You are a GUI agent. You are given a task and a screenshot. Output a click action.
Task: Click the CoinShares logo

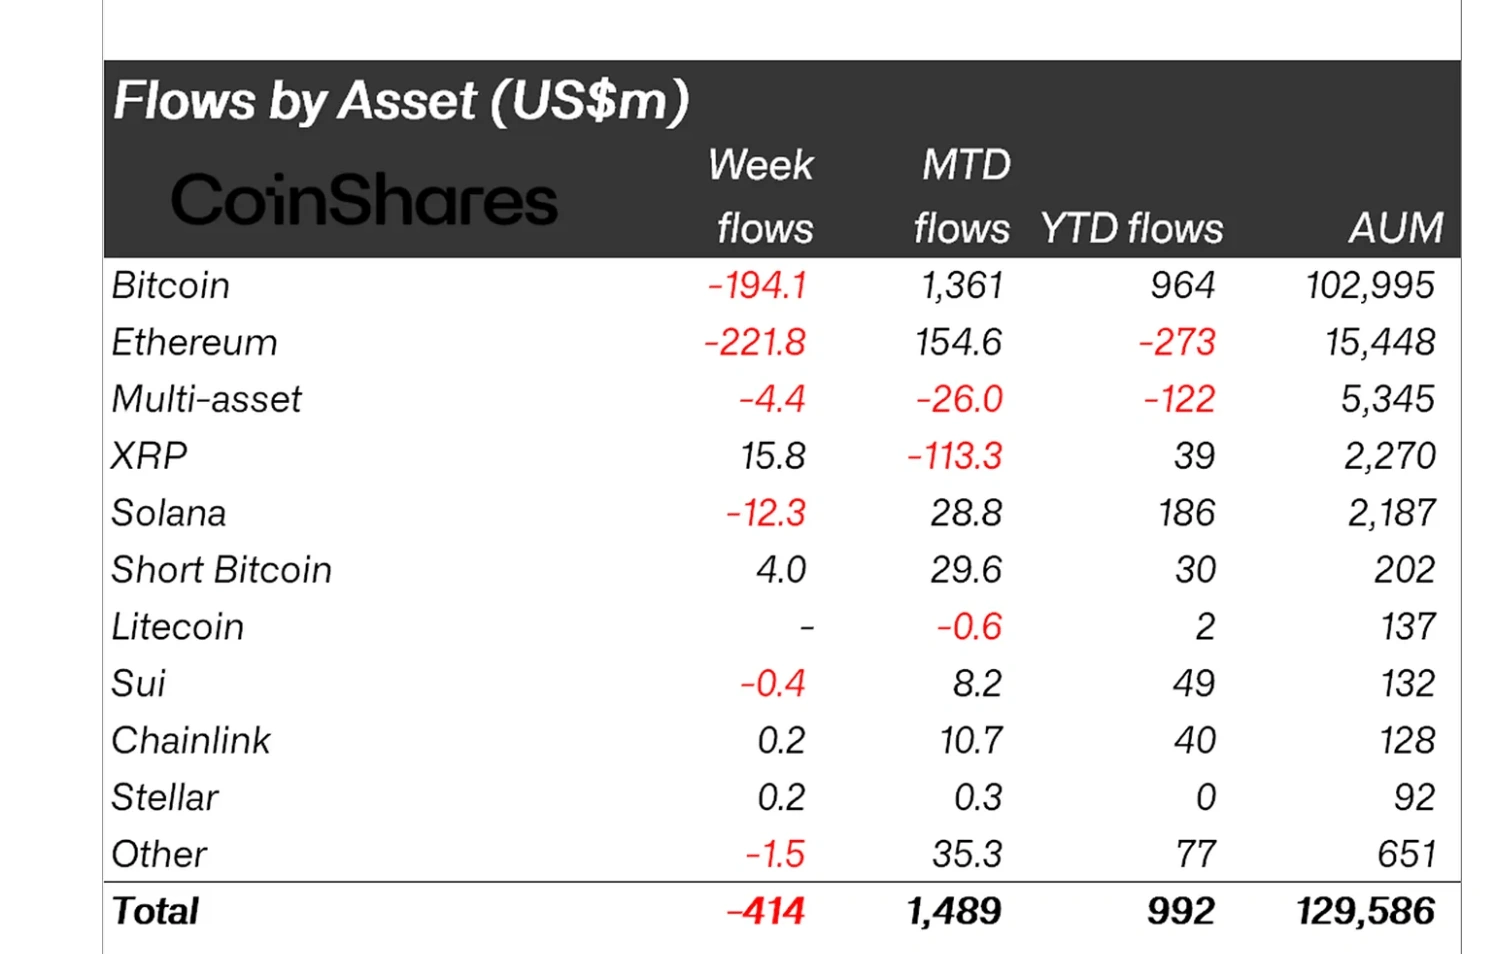[x=364, y=200]
